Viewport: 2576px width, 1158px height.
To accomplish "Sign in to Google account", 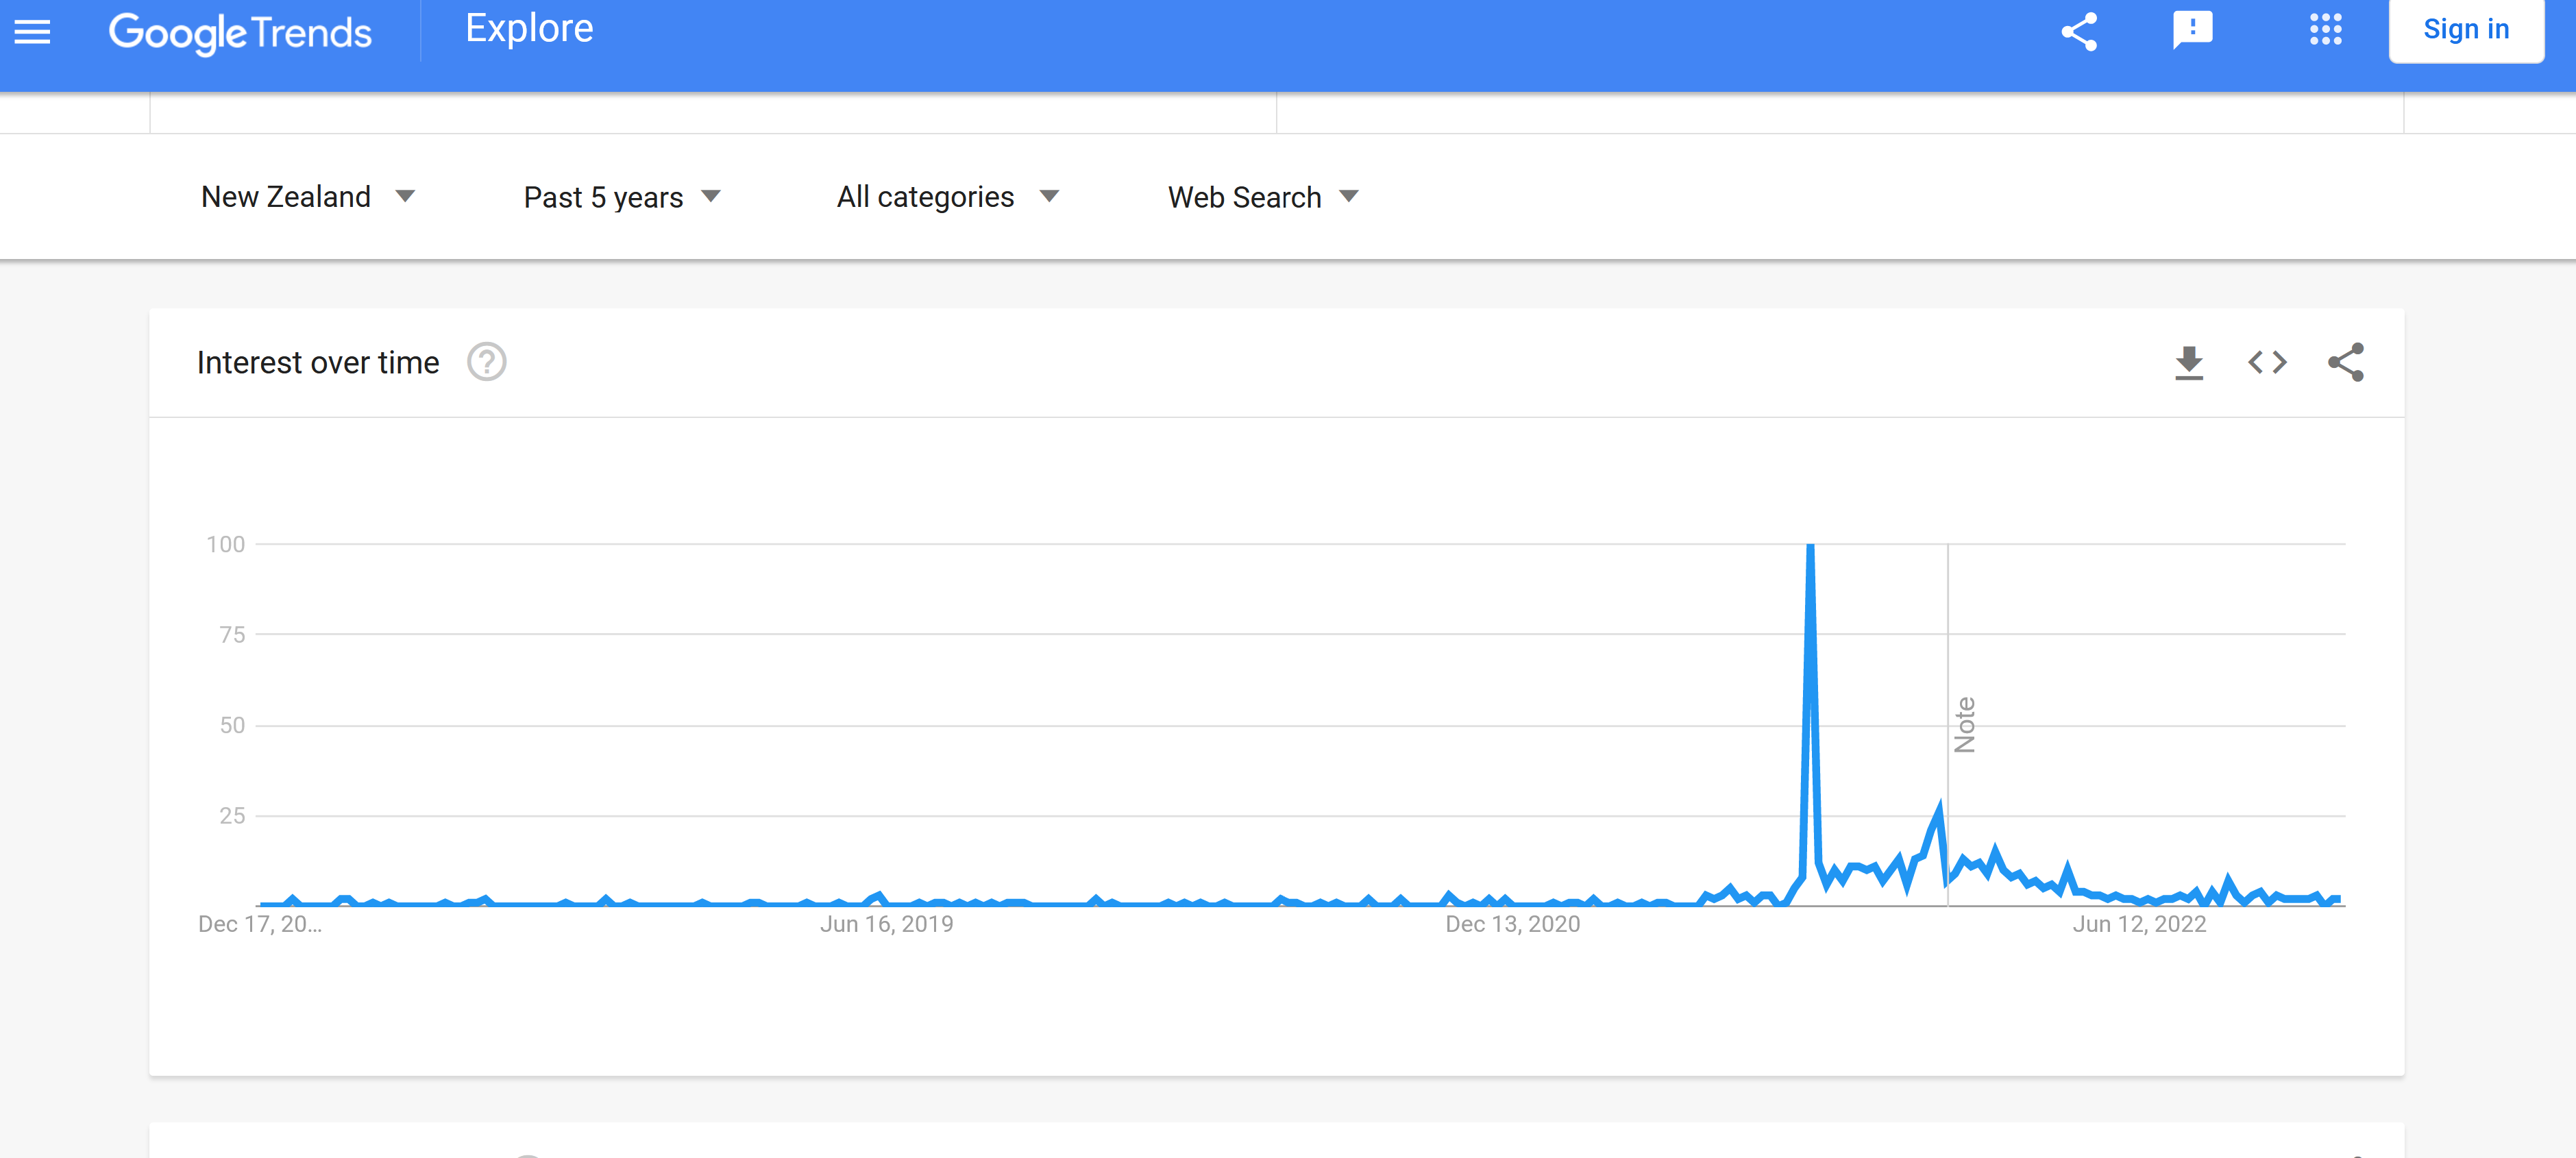I will point(2465,29).
